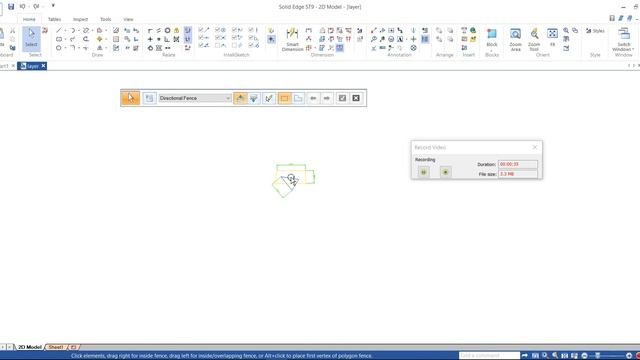Toggle unchecked IntelliSketch checkbox, second column bottom row
Image resolution: width=640 pixels, height=360 pixels.
pyautogui.click(x=218, y=45)
